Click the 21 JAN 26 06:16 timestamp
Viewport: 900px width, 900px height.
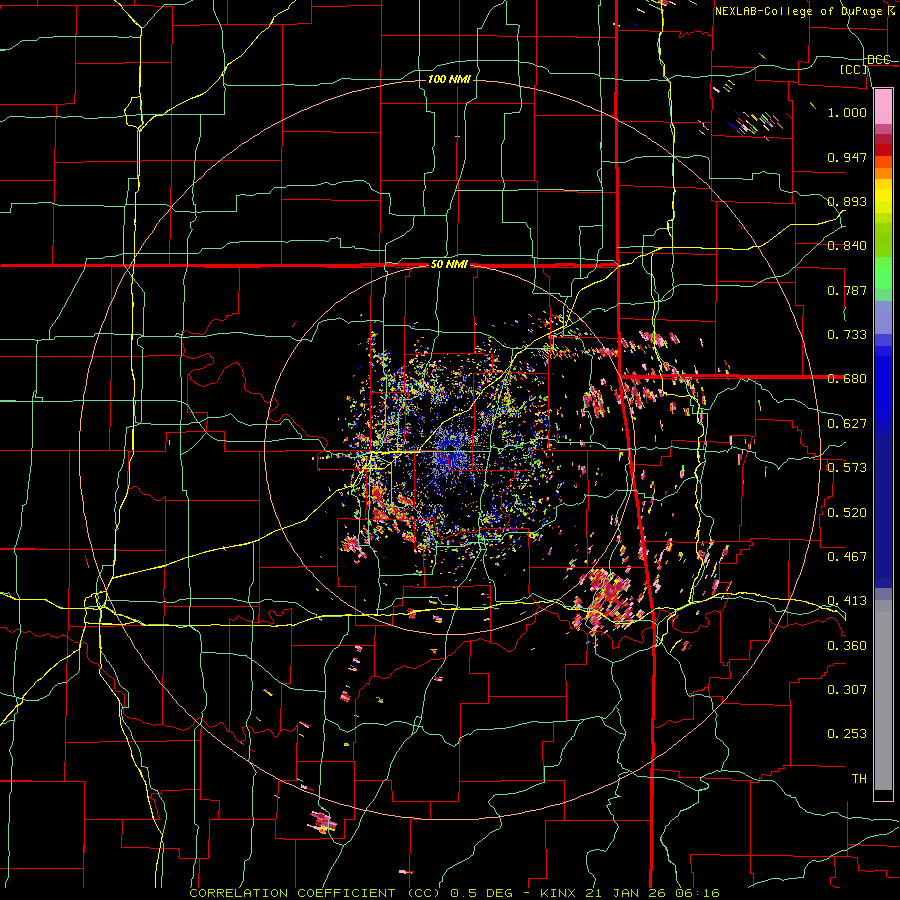(x=653, y=893)
